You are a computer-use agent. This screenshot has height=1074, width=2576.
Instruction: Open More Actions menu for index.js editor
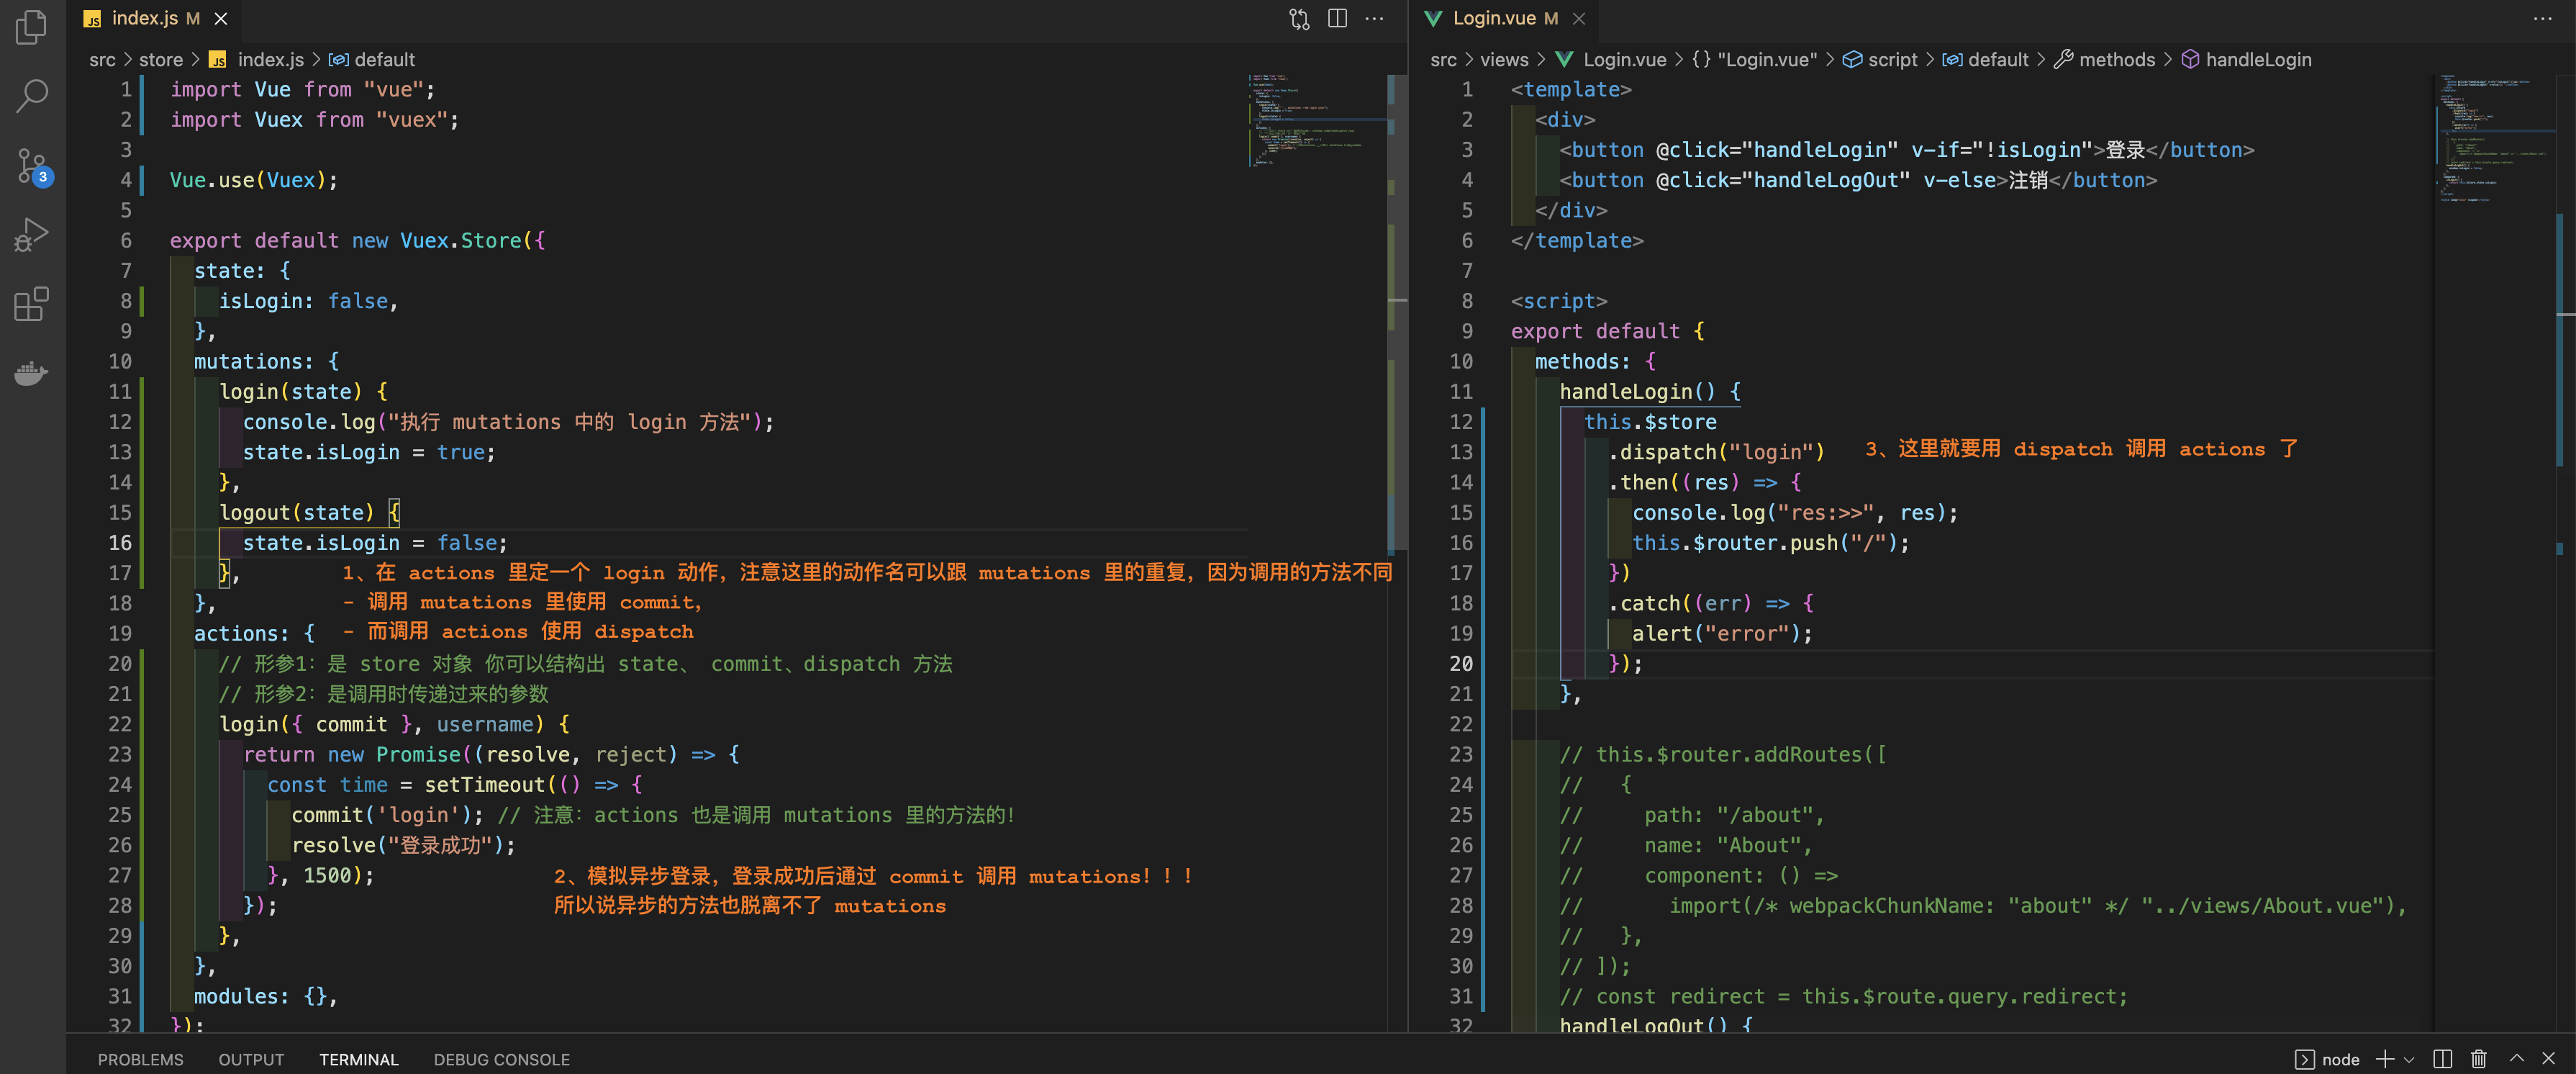coord(1375,19)
